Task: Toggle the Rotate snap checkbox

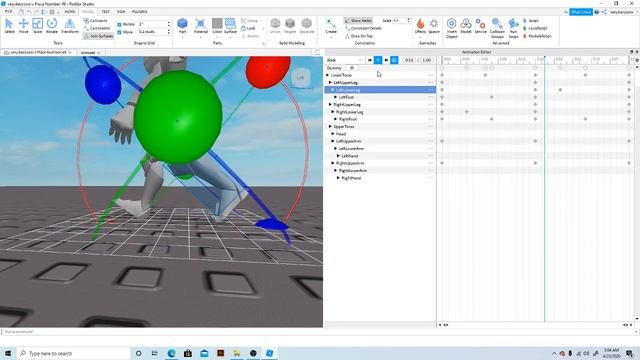Action: coord(119,24)
